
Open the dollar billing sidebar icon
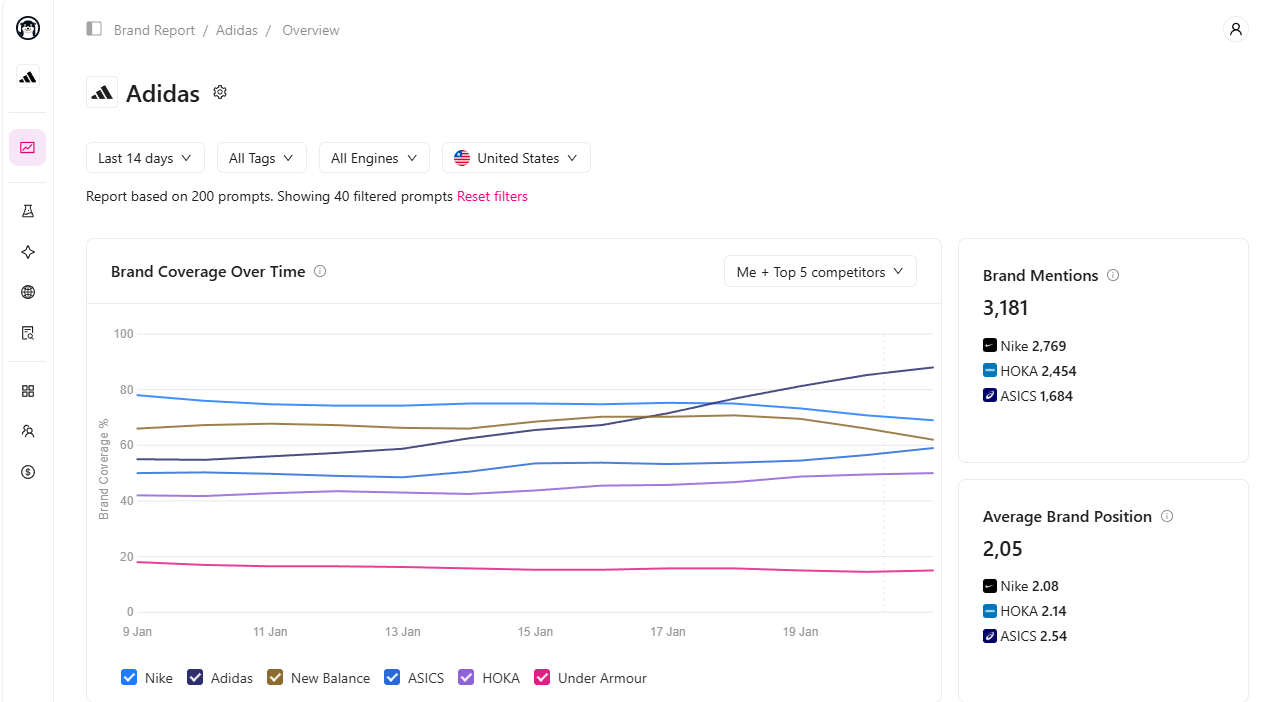click(28, 472)
